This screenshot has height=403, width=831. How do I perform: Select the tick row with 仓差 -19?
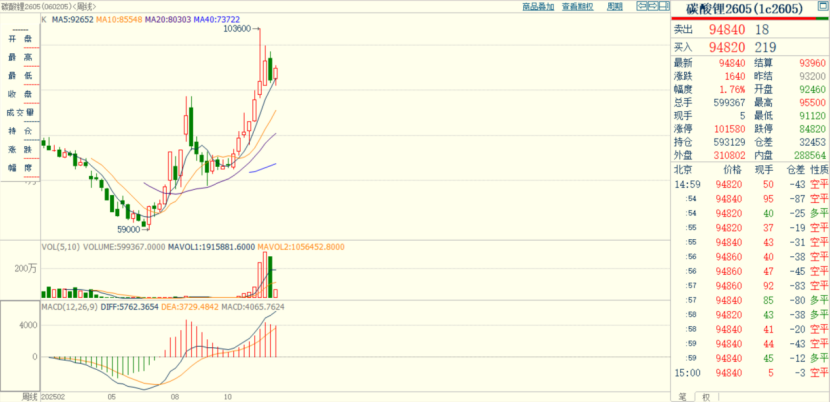point(750,228)
